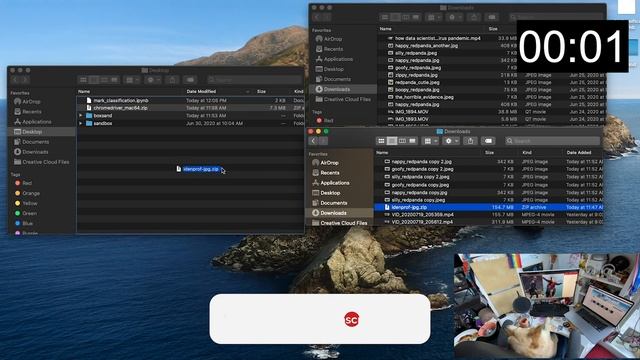Sort by Name column in front Downloads window
Screen dimensions: 640x360
coord(382,153)
